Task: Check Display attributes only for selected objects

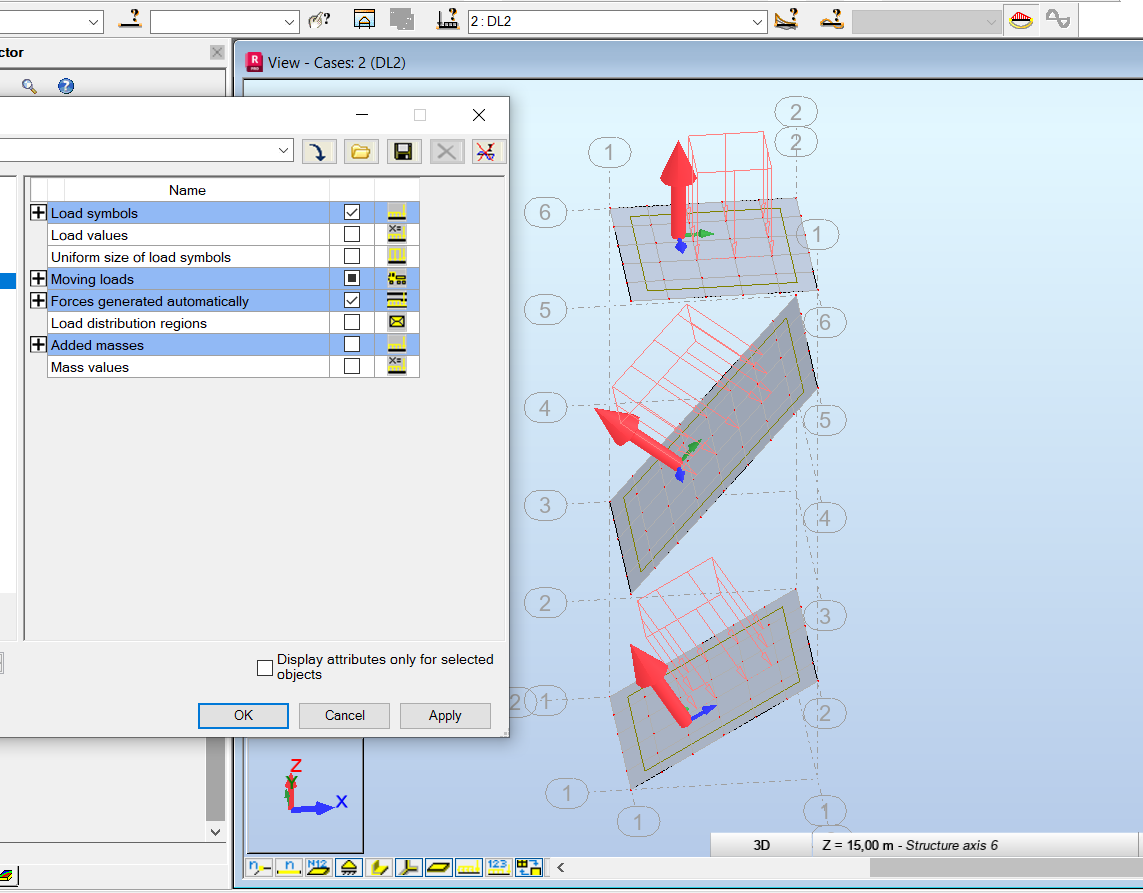Action: coord(265,668)
